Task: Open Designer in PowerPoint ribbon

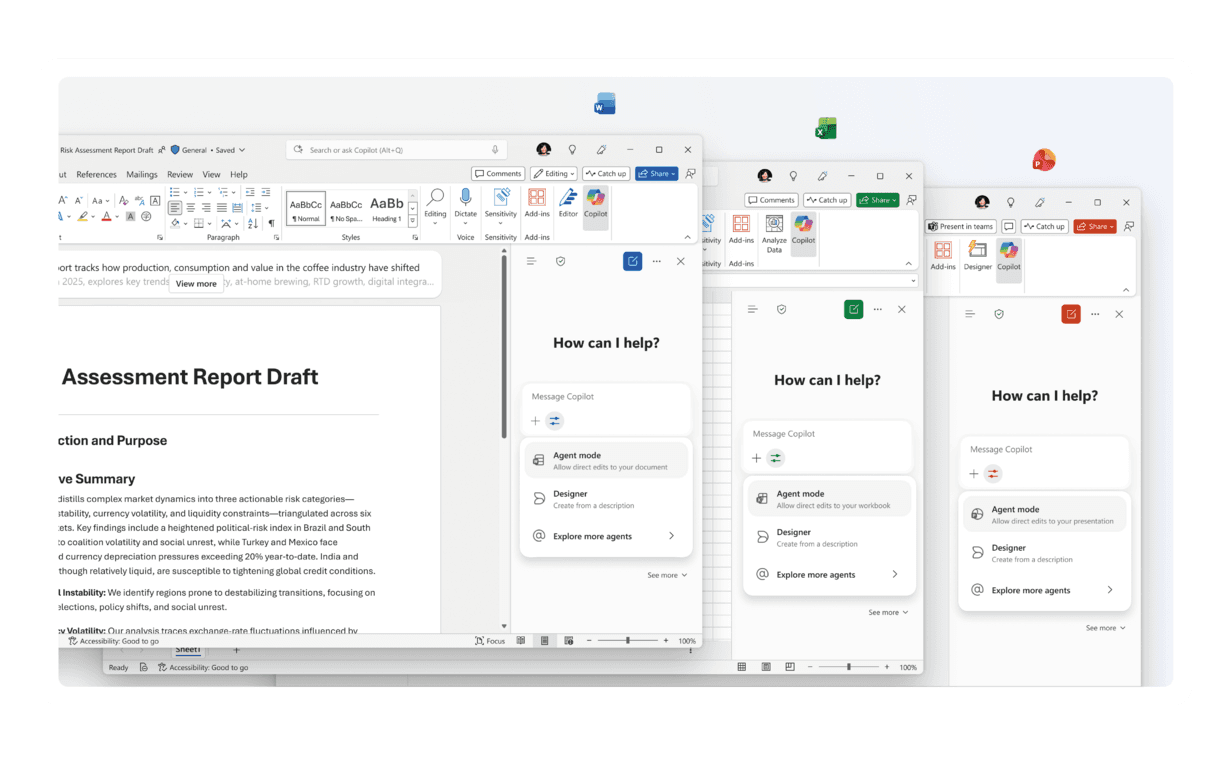Action: click(977, 250)
